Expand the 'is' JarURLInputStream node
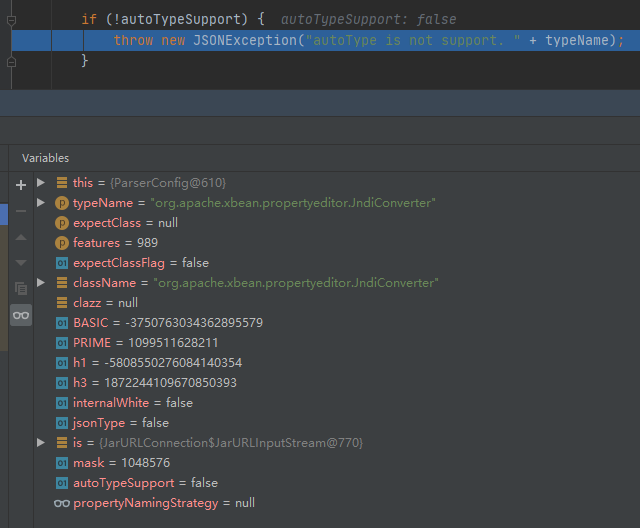 point(41,443)
